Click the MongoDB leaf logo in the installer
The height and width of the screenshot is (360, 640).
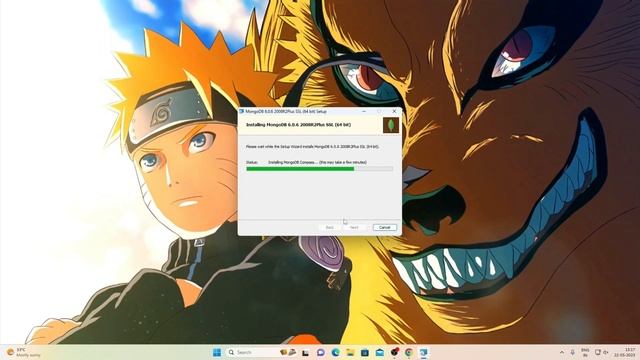point(391,125)
